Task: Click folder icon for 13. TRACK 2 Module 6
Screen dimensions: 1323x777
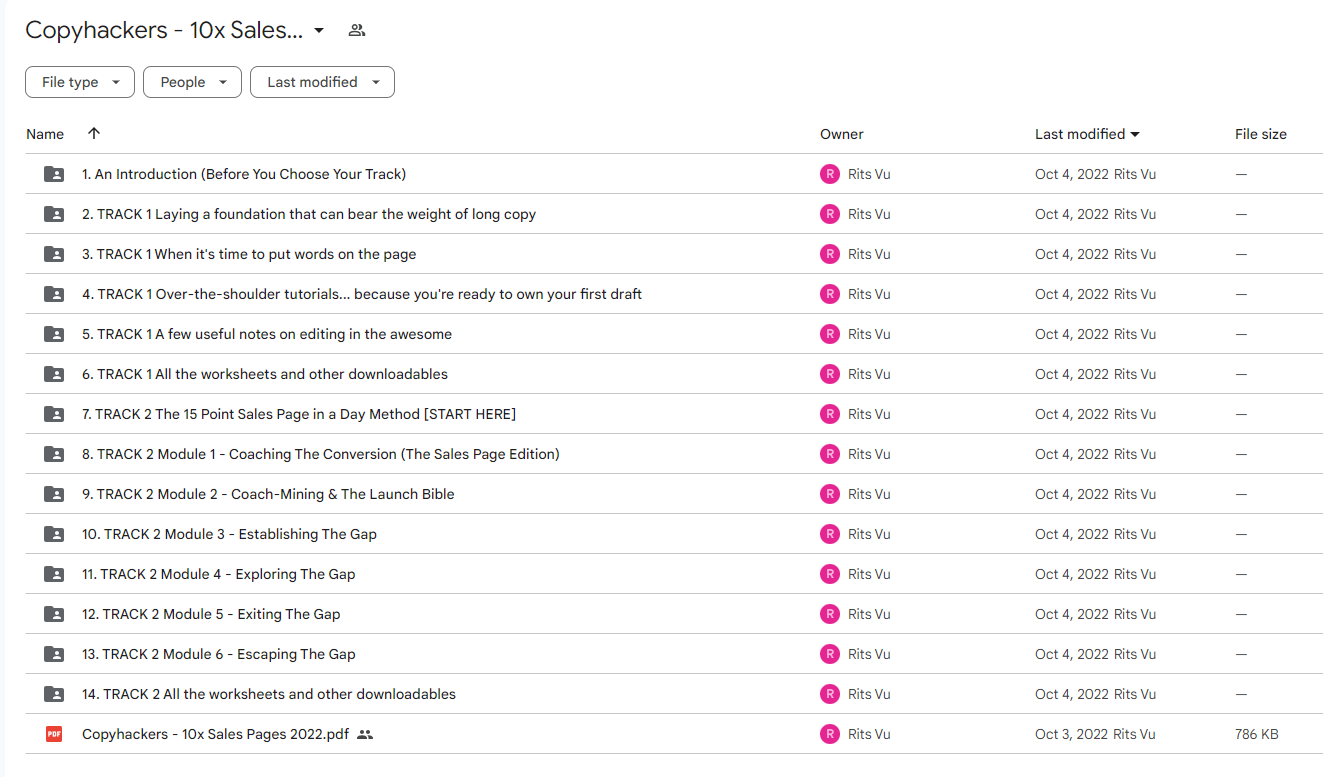Action: click(54, 654)
